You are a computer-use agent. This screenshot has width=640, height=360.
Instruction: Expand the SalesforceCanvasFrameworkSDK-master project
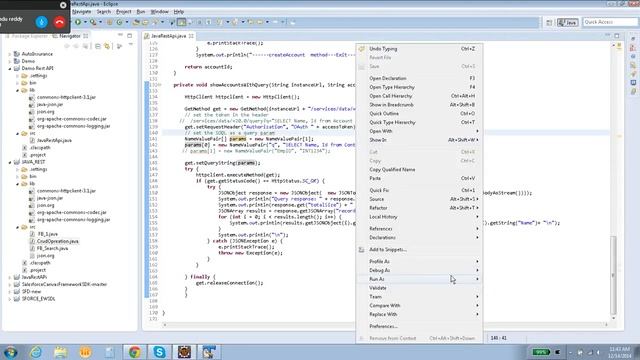pyautogui.click(x=9, y=284)
